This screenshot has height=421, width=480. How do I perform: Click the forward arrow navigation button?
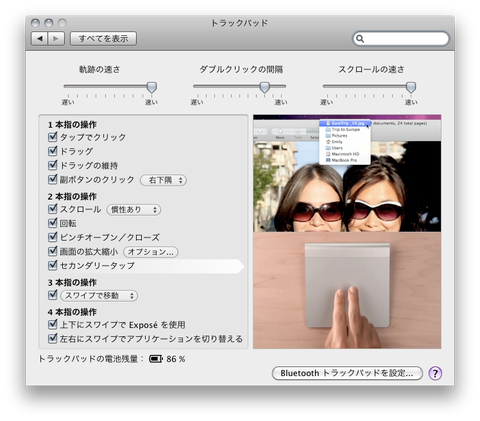tap(56, 39)
